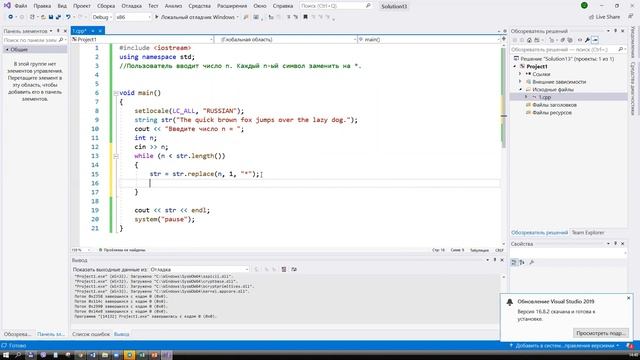Screen dimensions: 640x360
Task: Click the property pages wrench icon in Свойства
Action: [x=531, y=262]
